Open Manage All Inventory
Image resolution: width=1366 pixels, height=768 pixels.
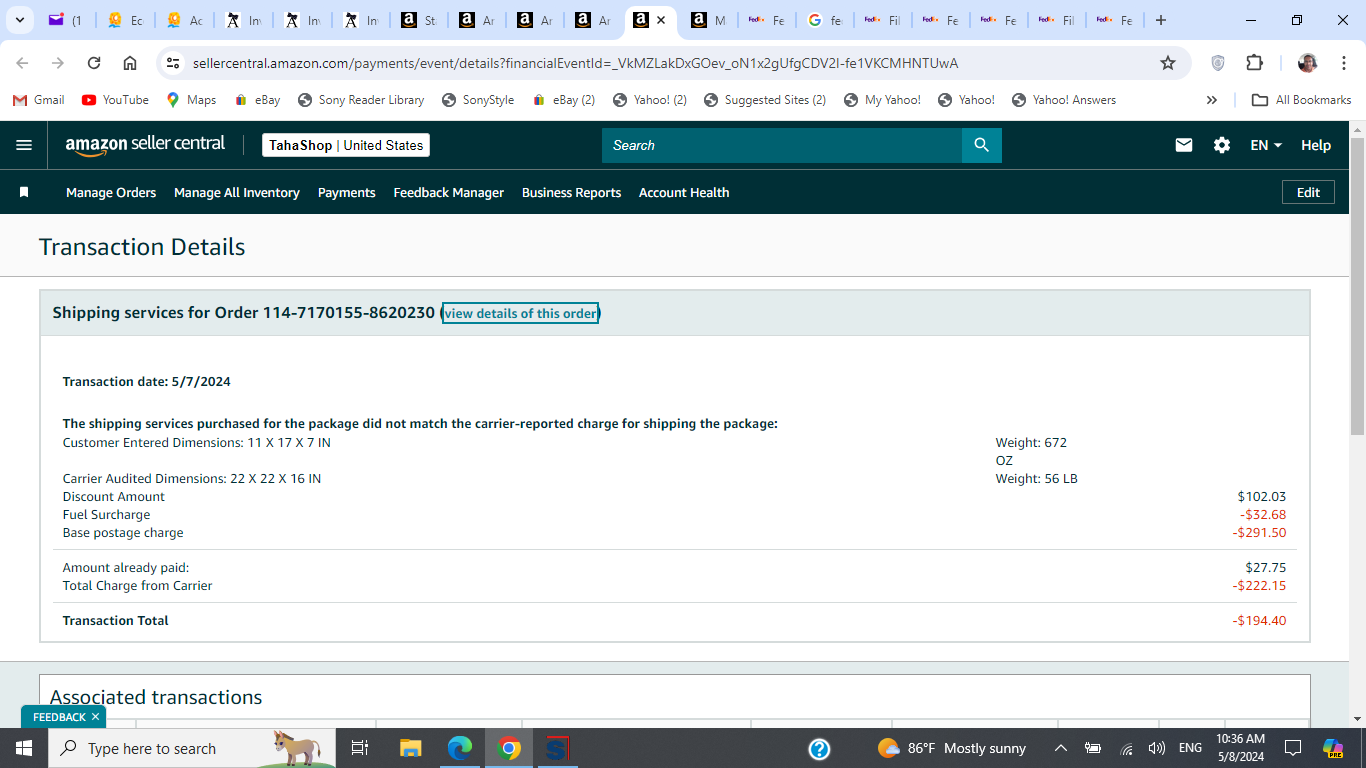click(x=237, y=192)
